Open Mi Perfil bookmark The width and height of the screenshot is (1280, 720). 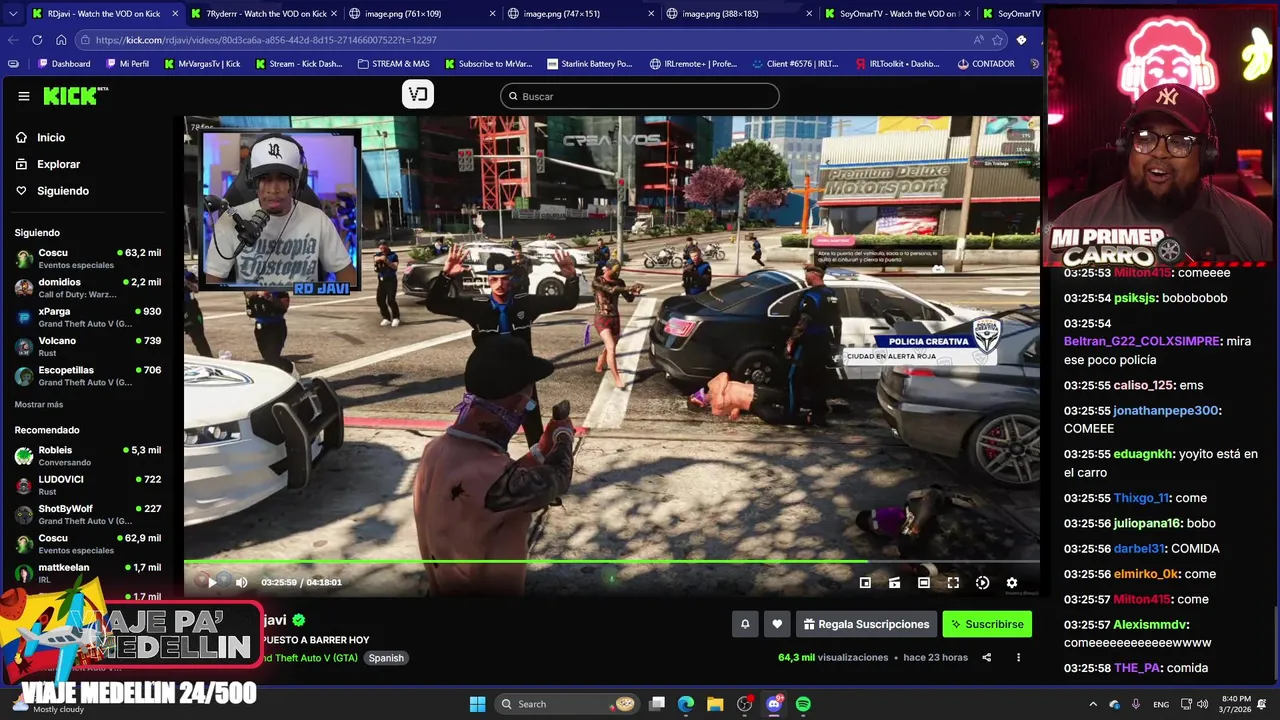(126, 63)
